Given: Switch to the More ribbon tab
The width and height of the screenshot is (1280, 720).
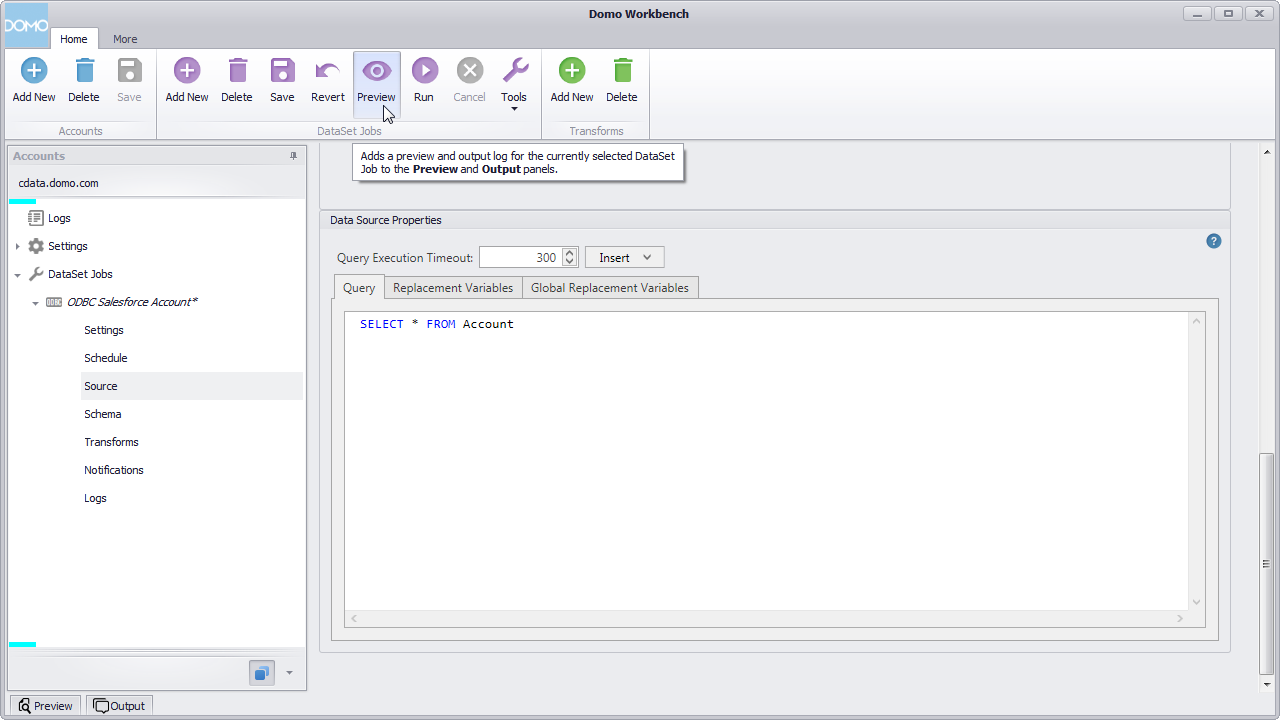Looking at the screenshot, I should click(x=125, y=39).
